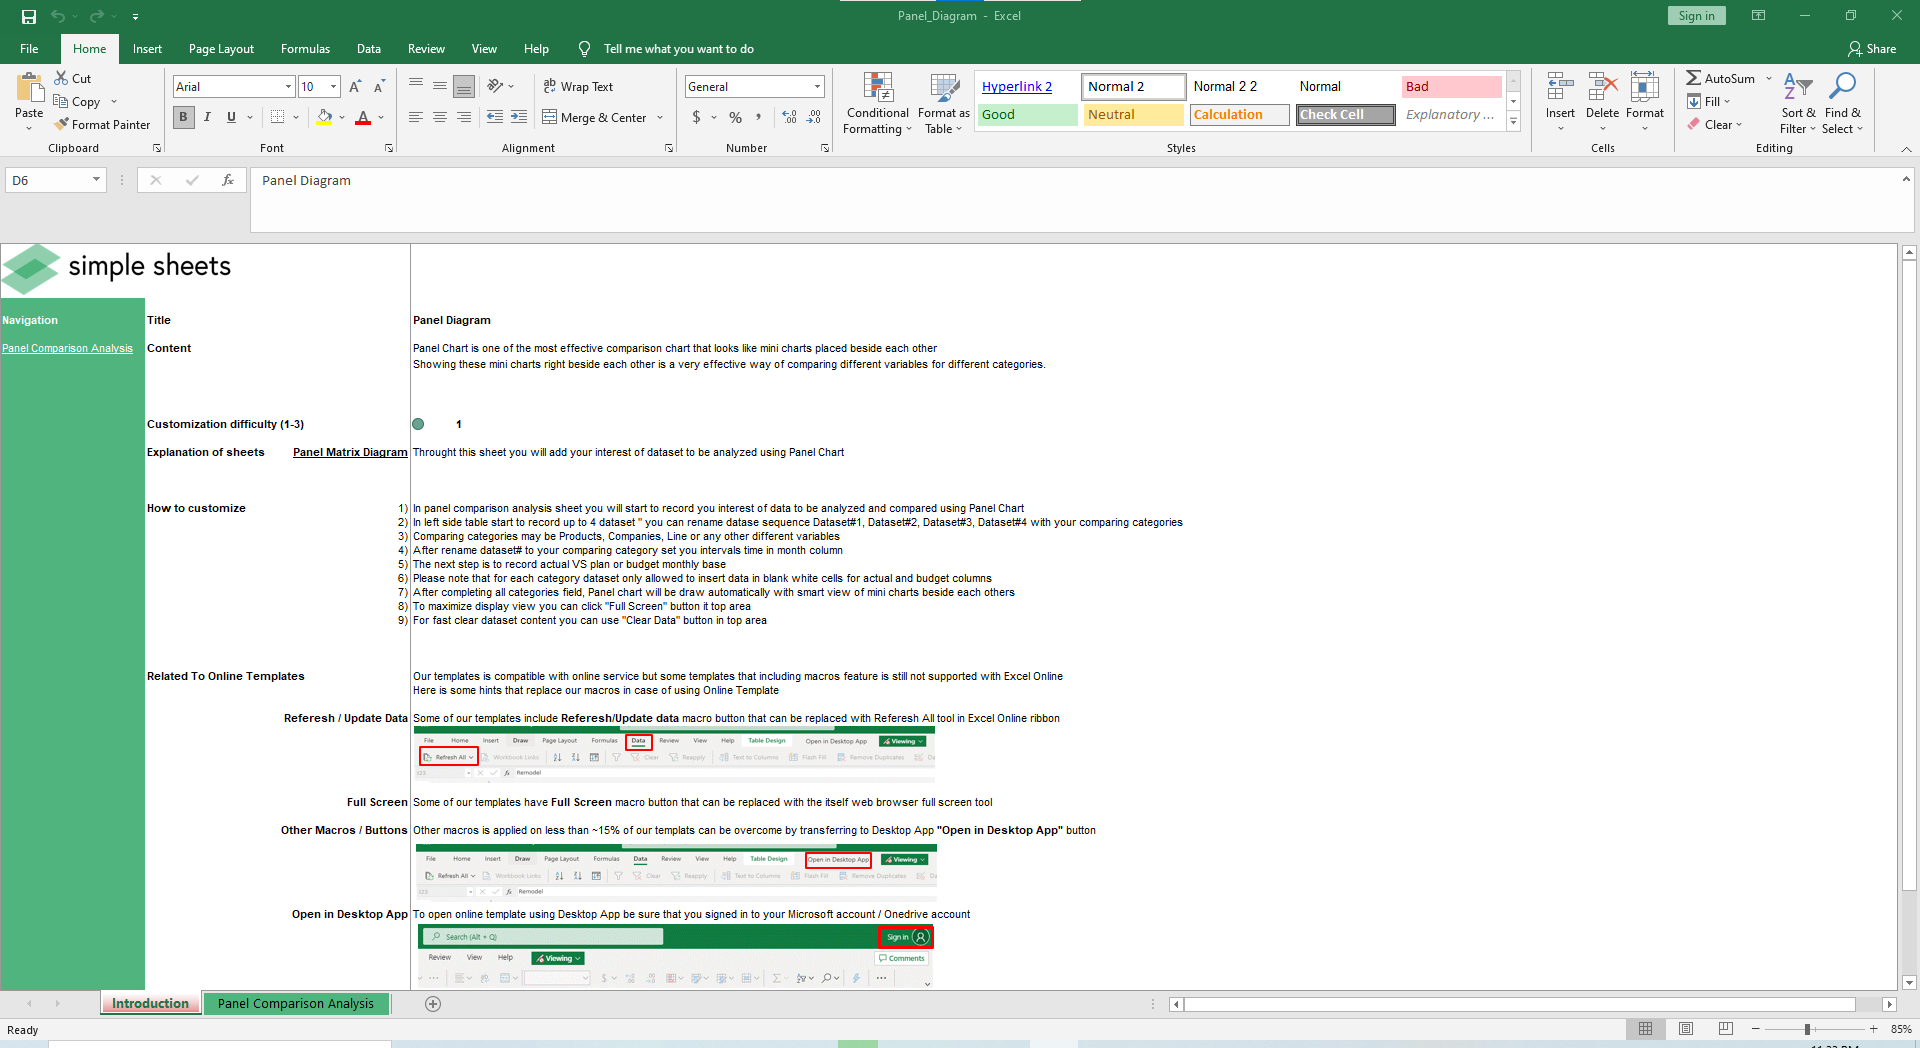Switch to Page Layout view in status bar

click(x=1686, y=1029)
